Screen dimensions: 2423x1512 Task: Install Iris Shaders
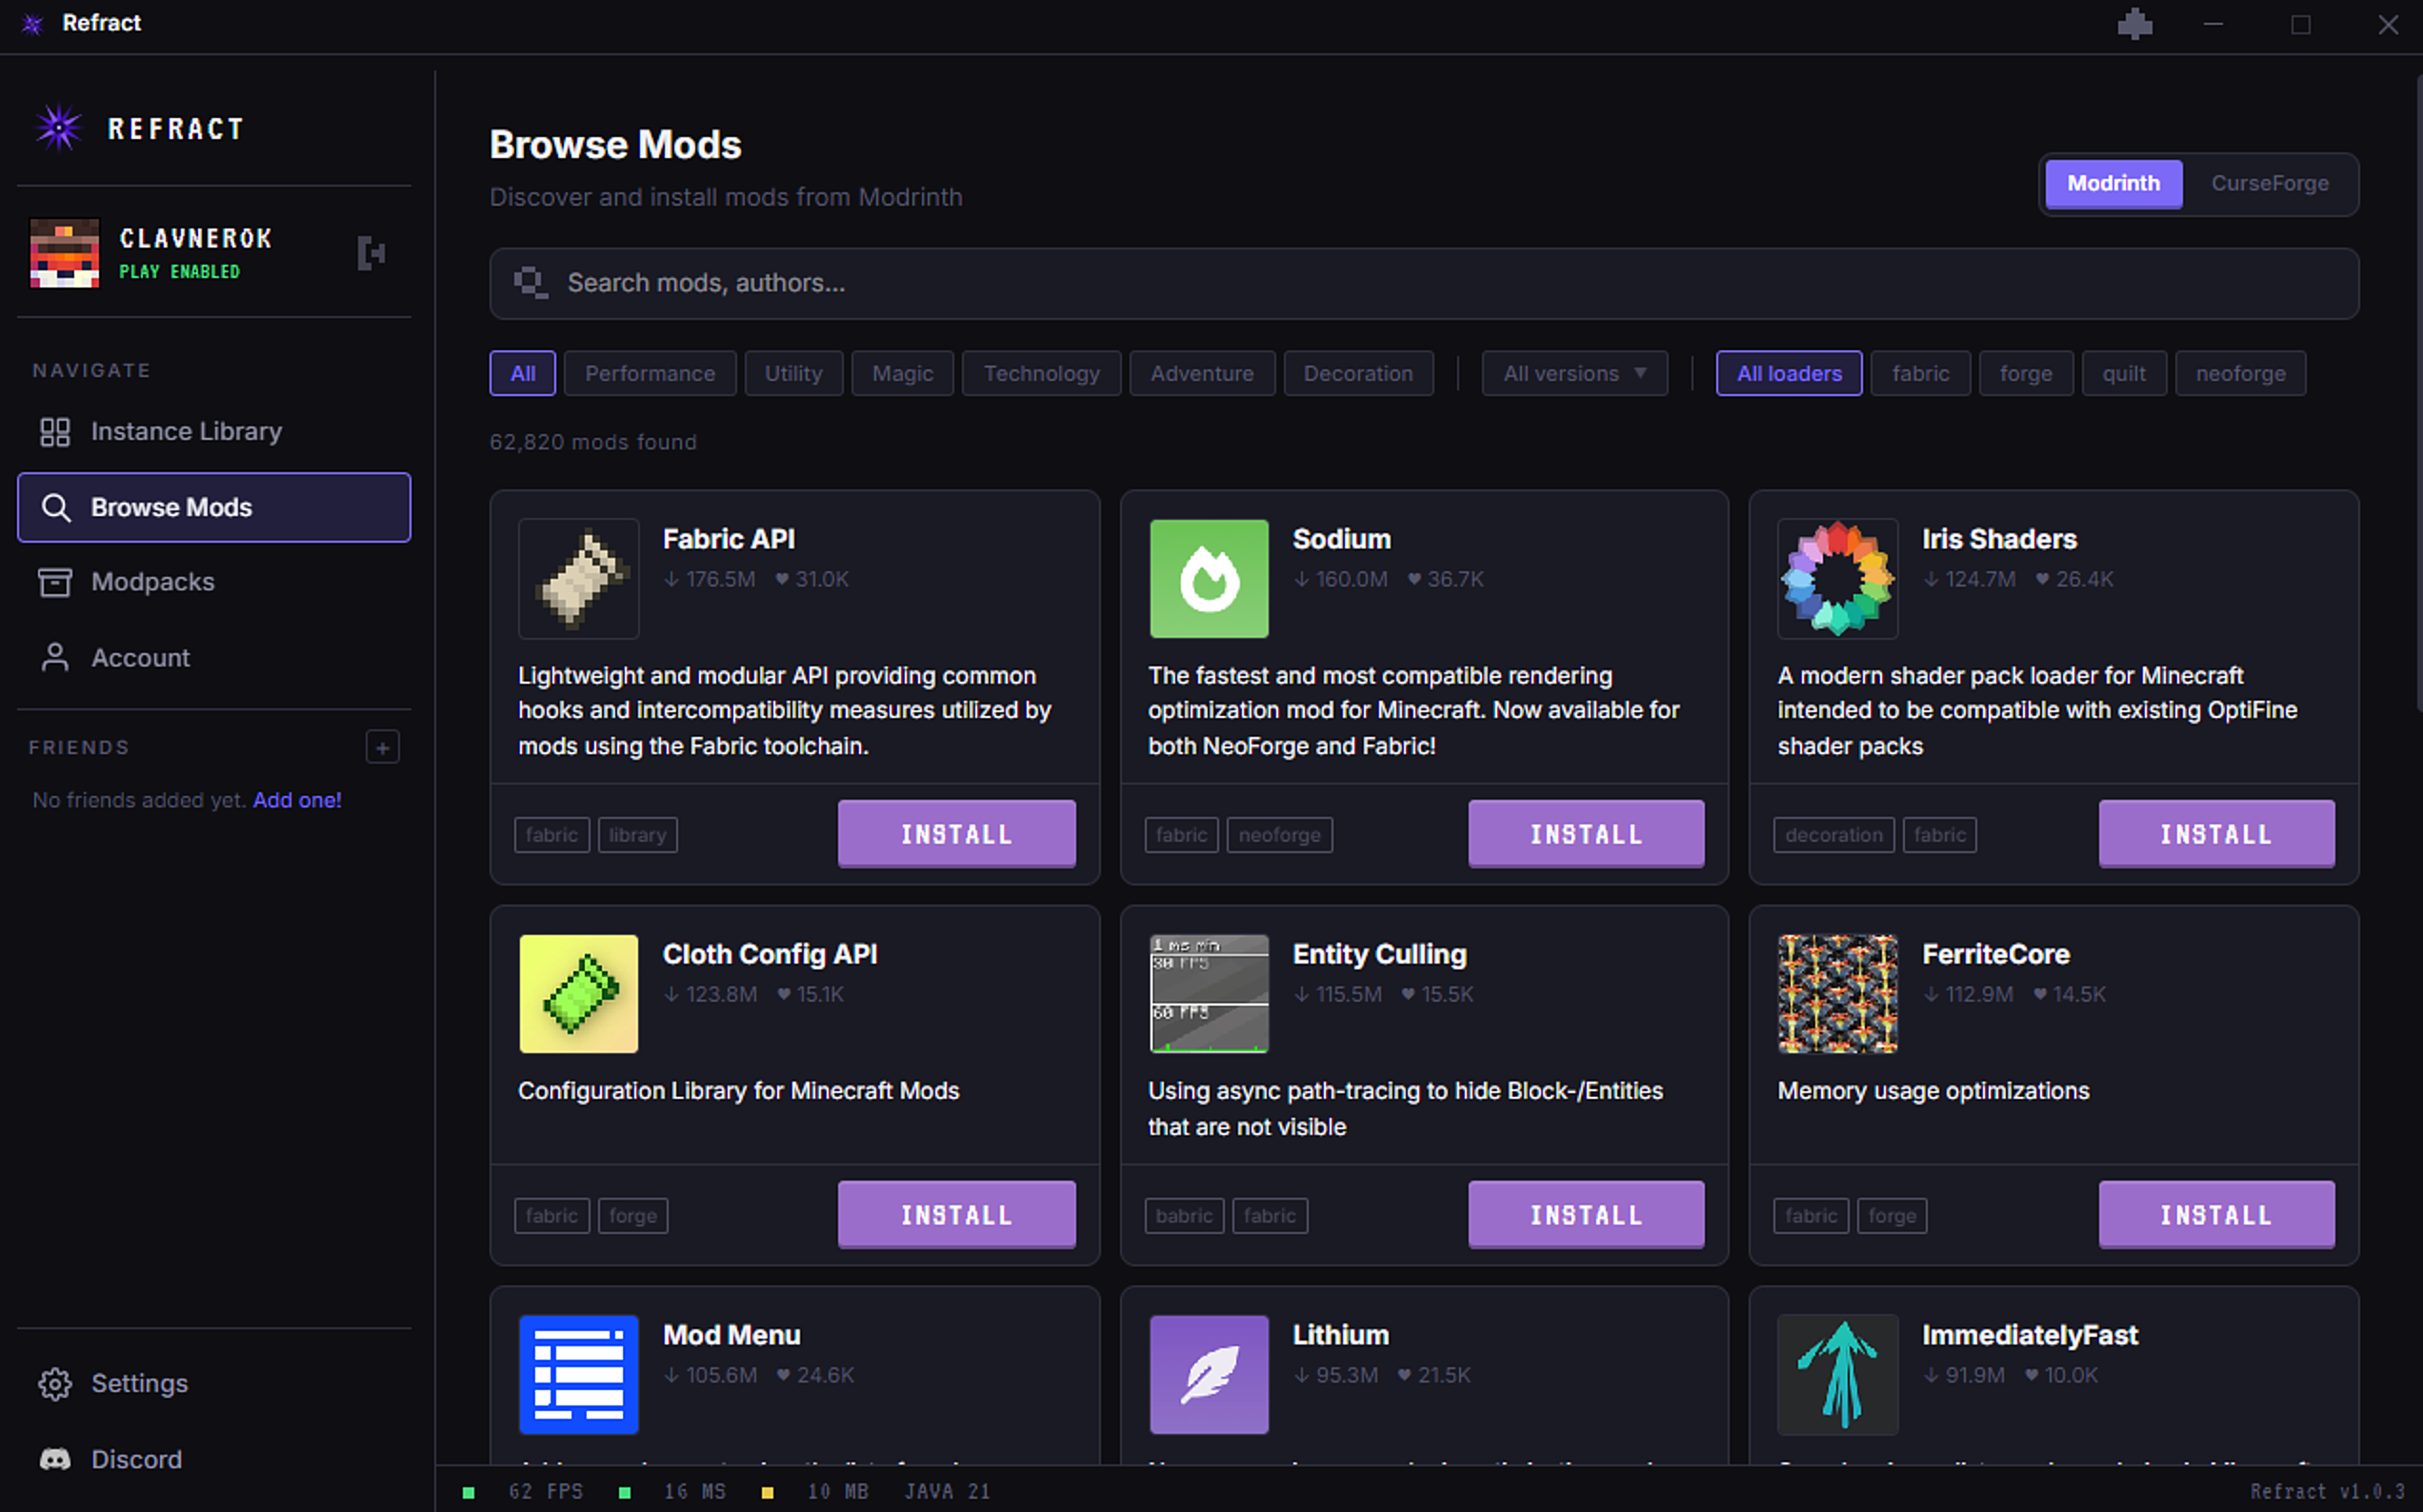click(x=2216, y=834)
